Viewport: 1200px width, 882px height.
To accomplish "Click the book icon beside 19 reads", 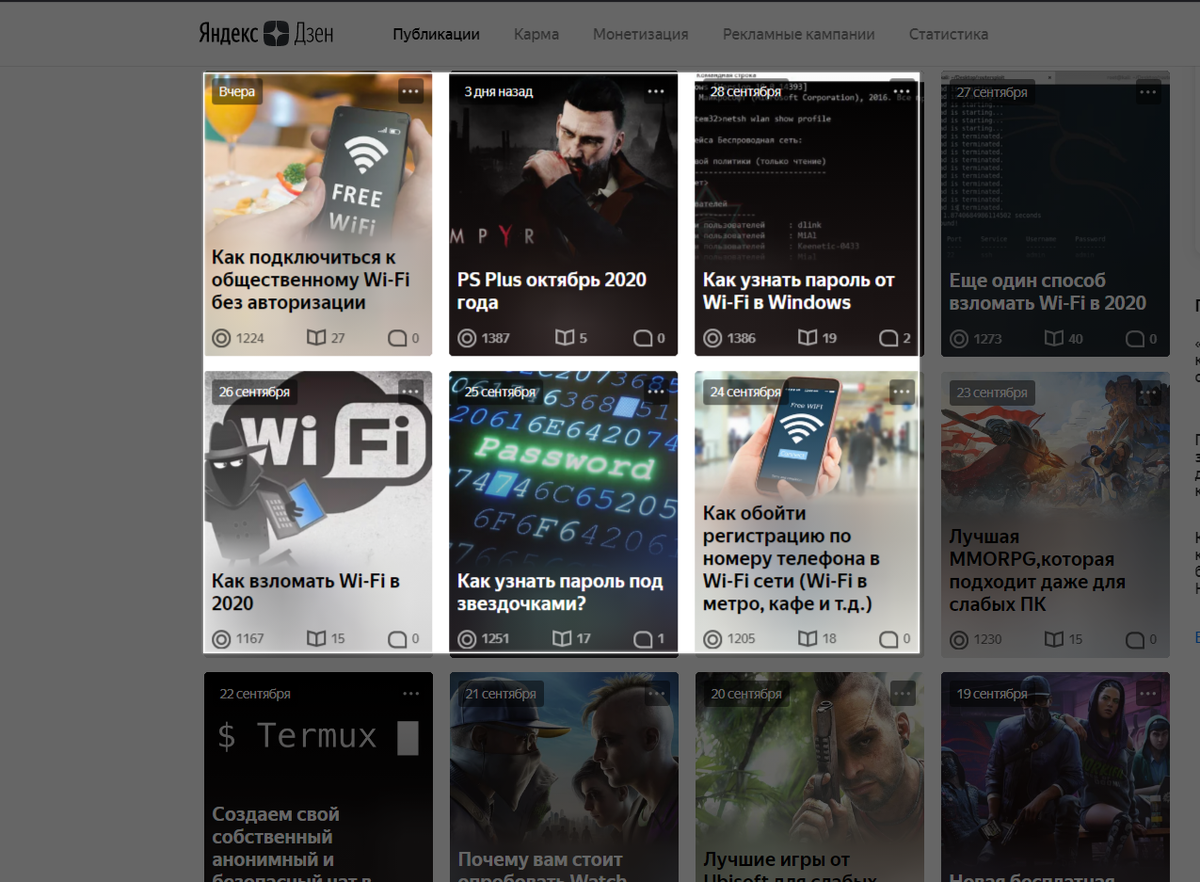I will click(x=807, y=338).
